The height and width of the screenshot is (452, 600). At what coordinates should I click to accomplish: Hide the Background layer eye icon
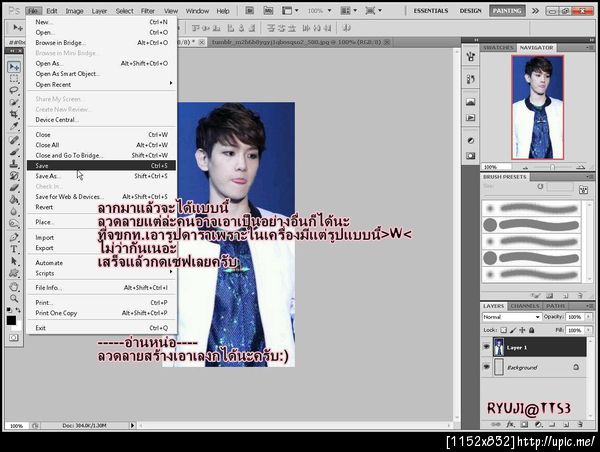(x=486, y=367)
